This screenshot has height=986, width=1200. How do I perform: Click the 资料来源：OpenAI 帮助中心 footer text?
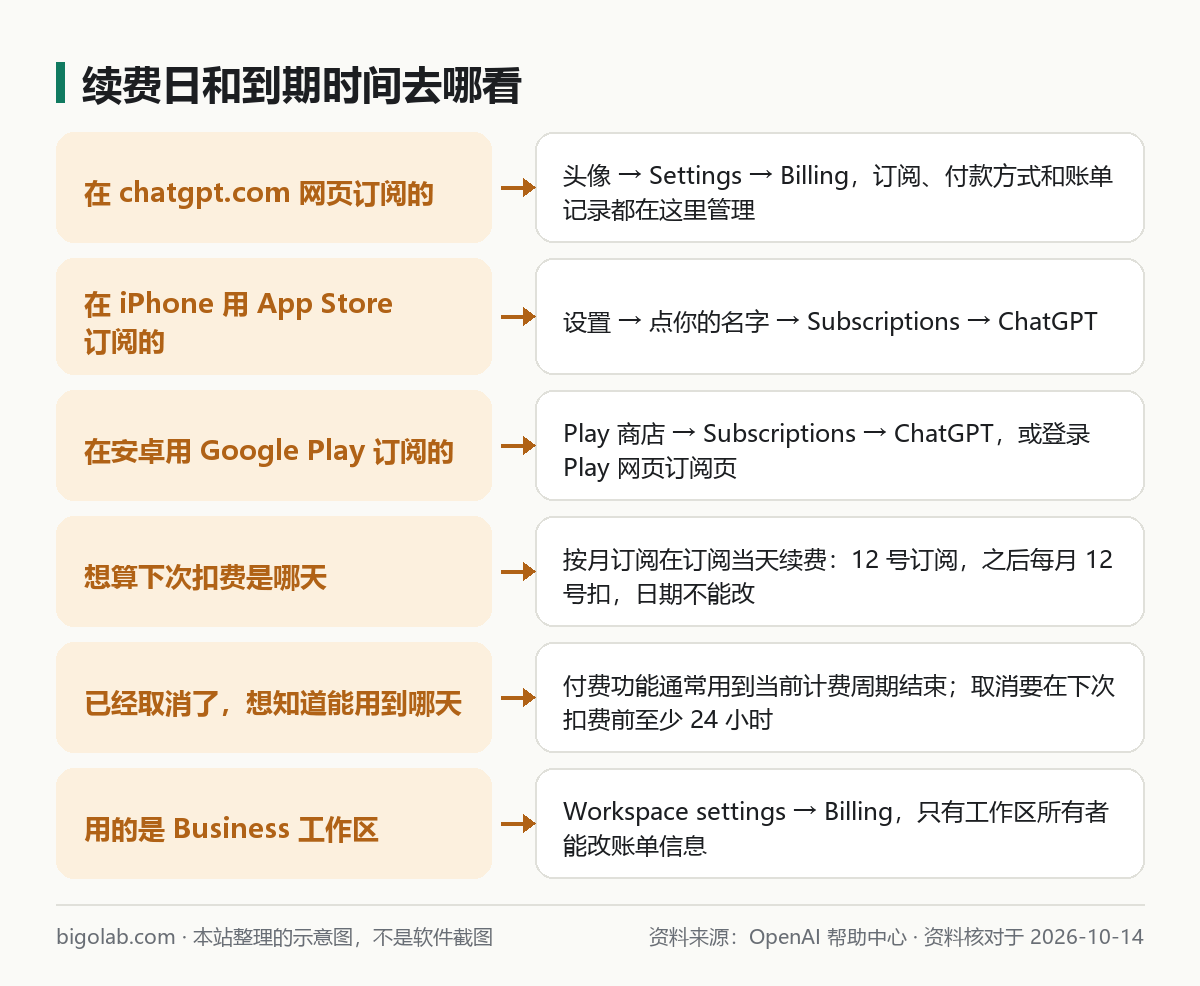(777, 937)
